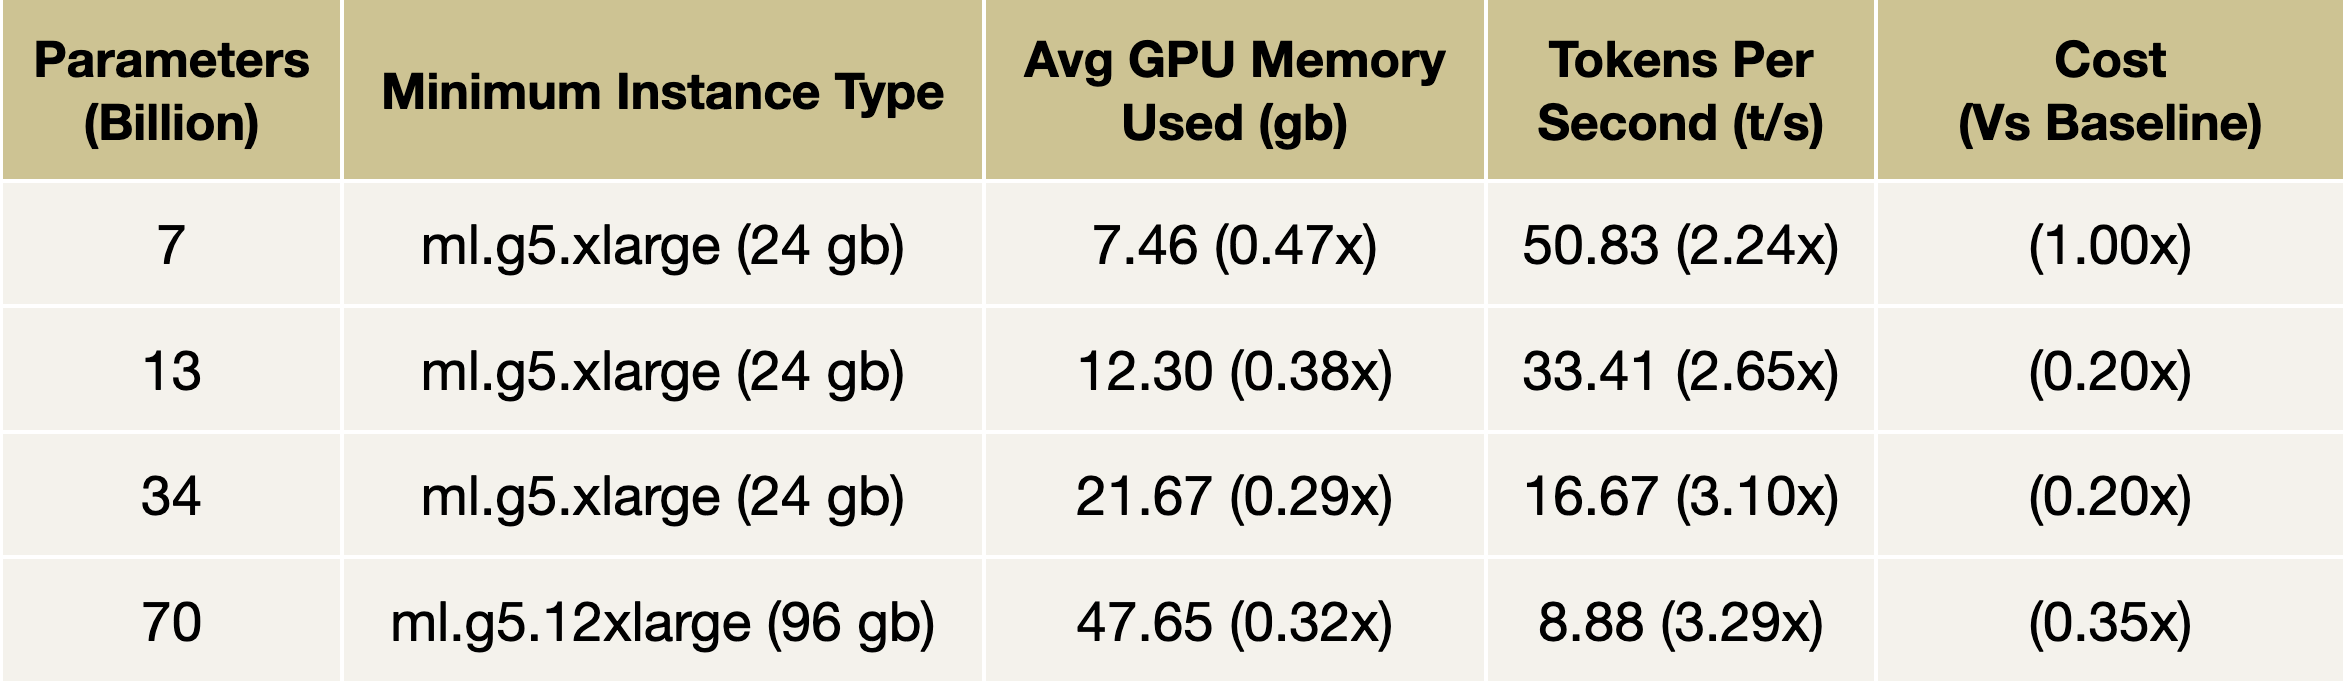Select the 12.30 (0.38x) memory cell
This screenshot has height=696, width=2350.
click(x=1234, y=371)
